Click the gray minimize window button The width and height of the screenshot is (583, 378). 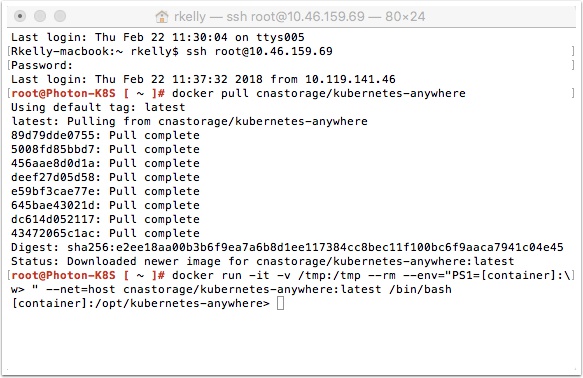(x=40, y=16)
